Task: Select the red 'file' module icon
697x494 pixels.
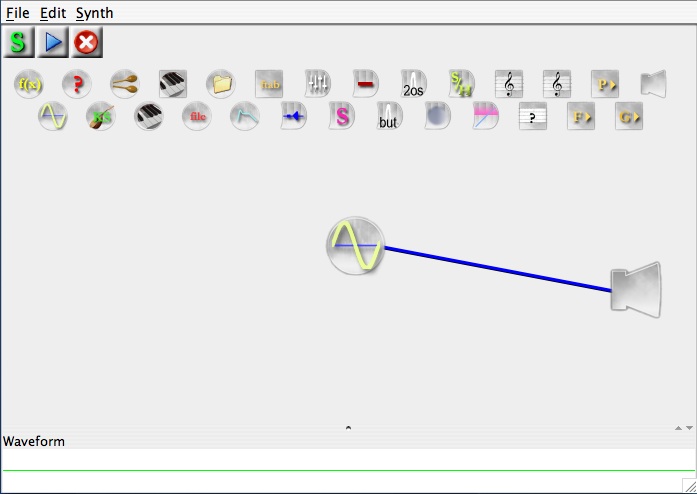Action: pos(197,117)
